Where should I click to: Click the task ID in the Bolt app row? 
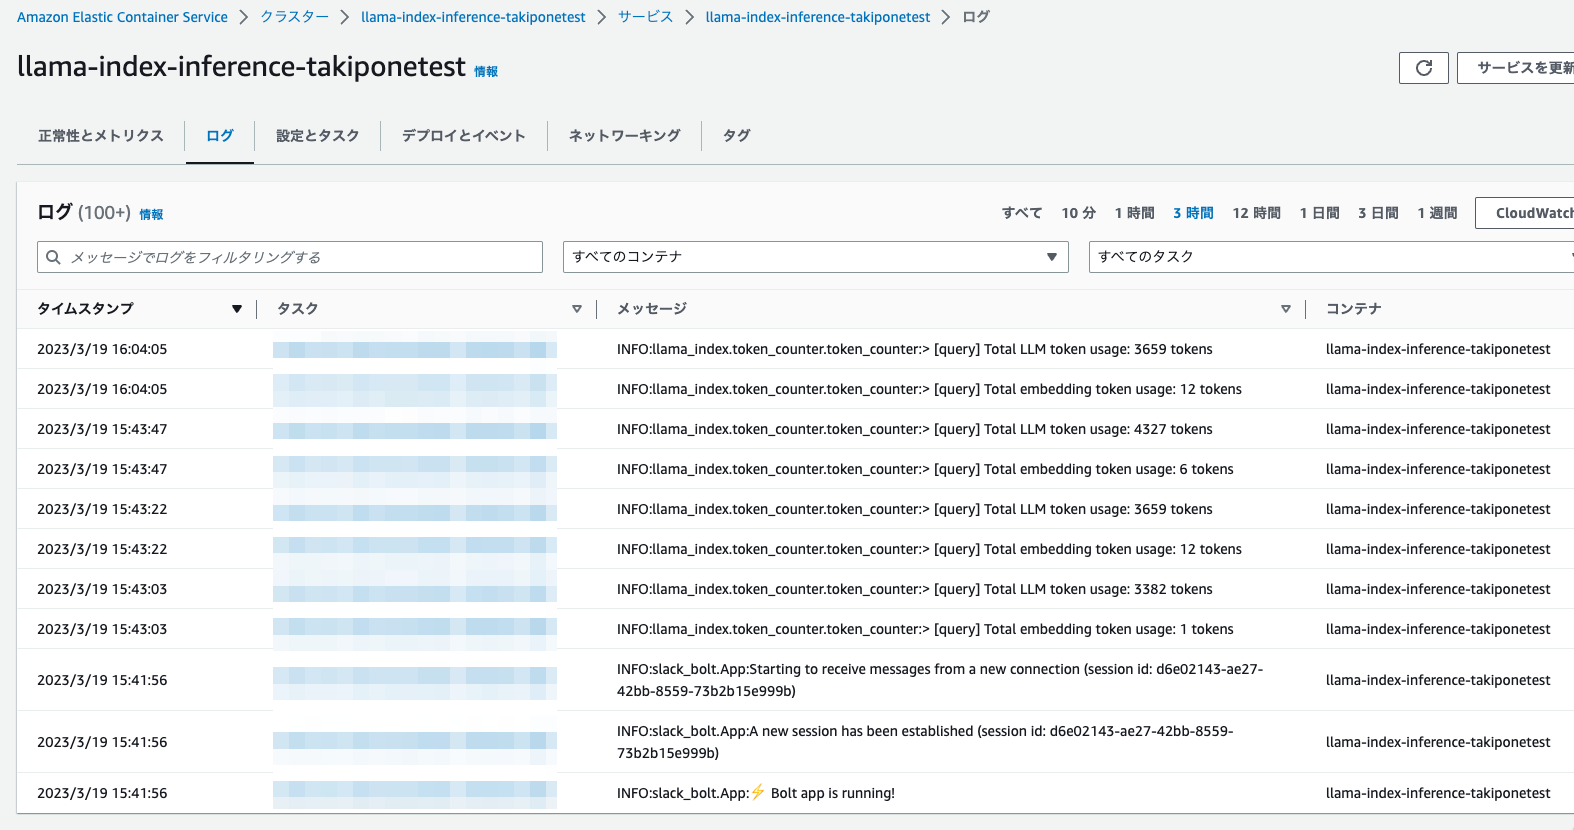coord(415,794)
